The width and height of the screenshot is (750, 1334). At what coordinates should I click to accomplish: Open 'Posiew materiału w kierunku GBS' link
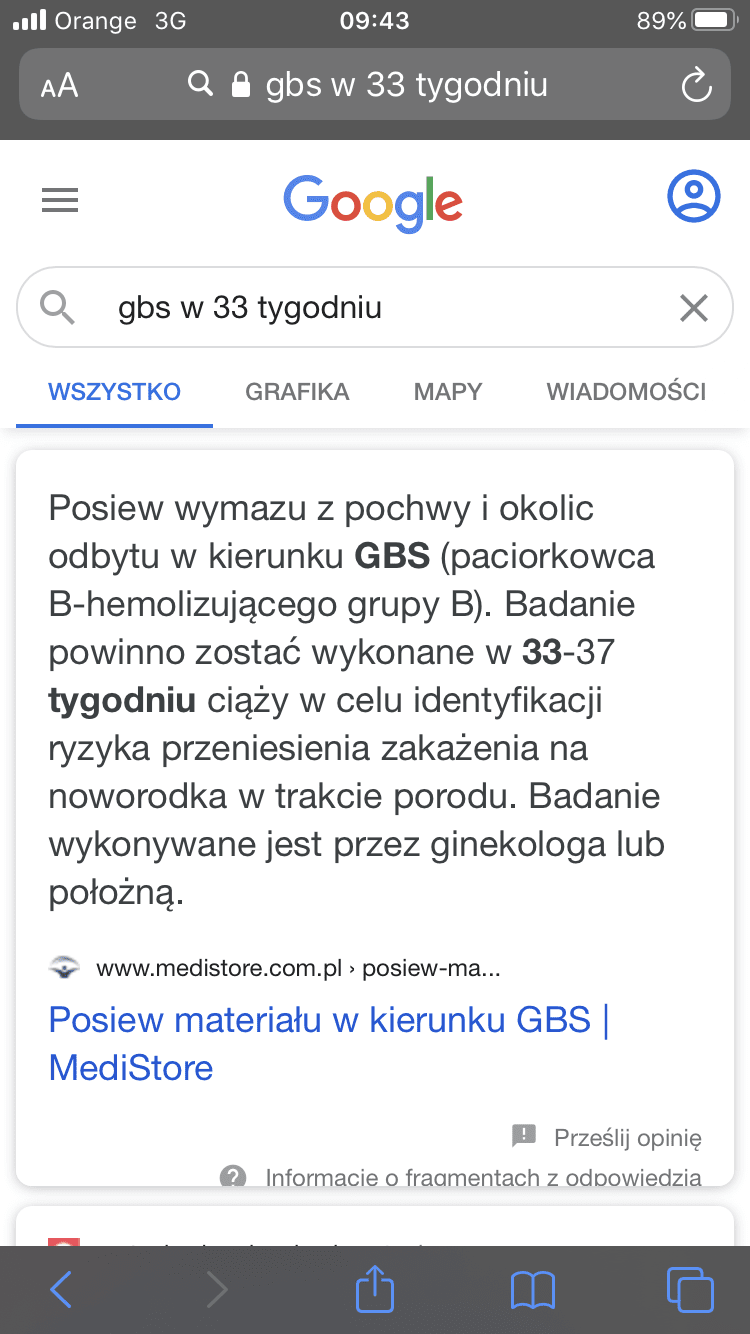[x=328, y=1043]
